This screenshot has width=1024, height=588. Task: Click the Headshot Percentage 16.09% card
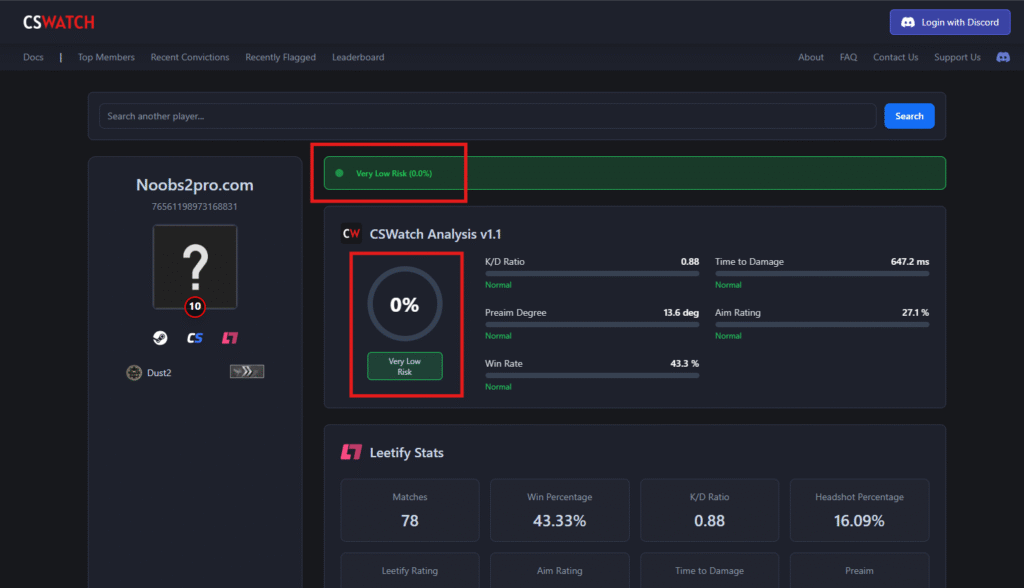[859, 510]
